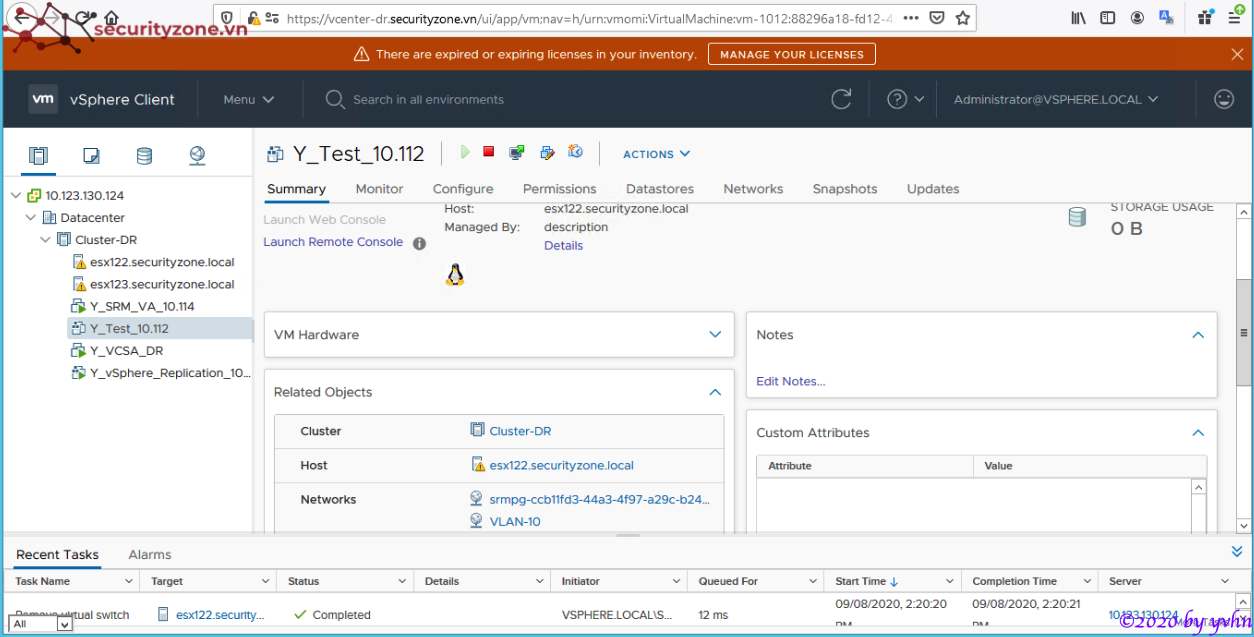Open the Firefox account icon
1254x637 pixels.
[x=1137, y=18]
